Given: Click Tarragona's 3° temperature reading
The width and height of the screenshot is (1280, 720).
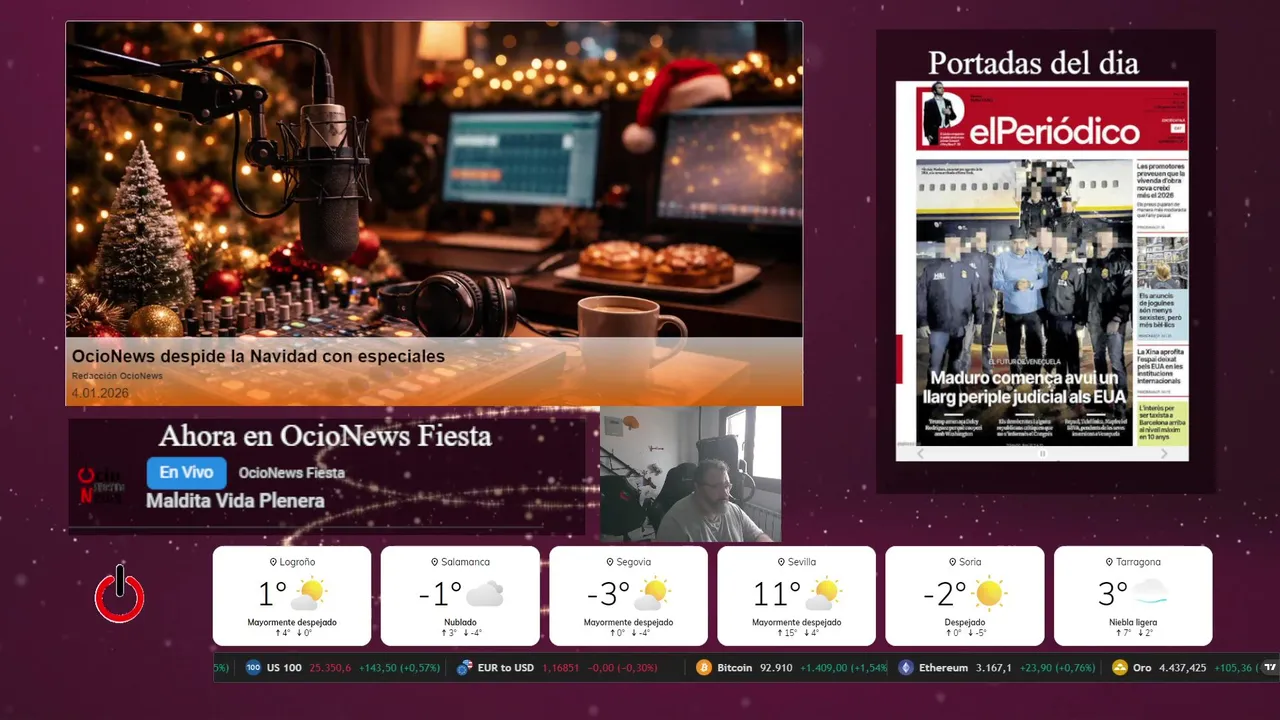Looking at the screenshot, I should click(x=1113, y=594).
